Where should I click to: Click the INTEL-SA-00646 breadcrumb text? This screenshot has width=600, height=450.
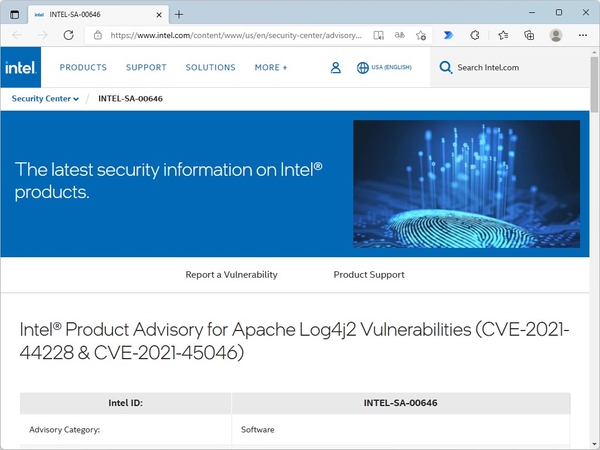point(130,99)
